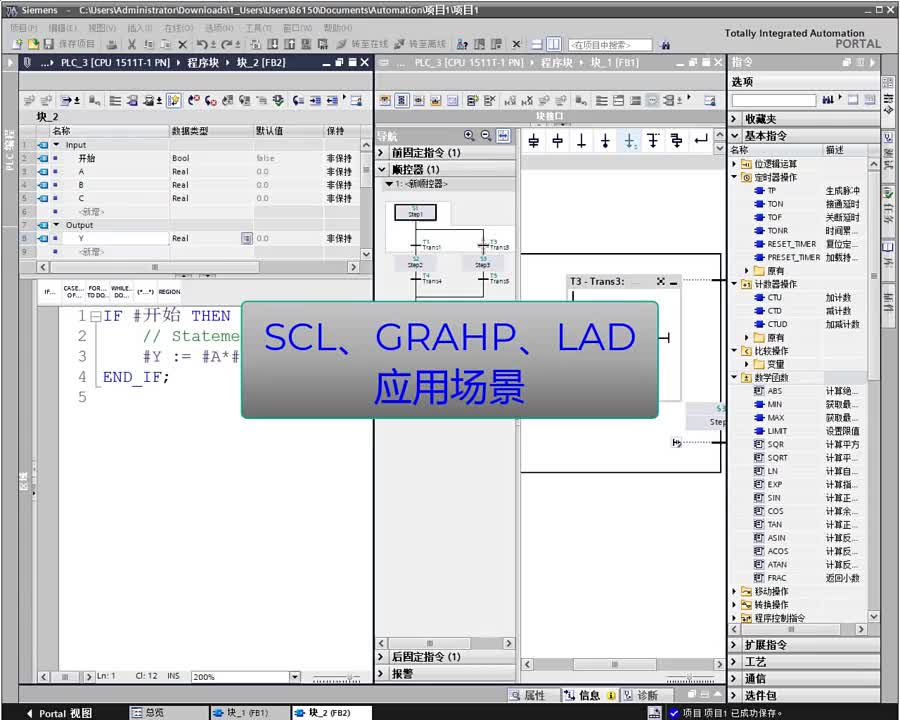Click the return-arrow close branch icon
Image resolution: width=900 pixels, height=720 pixels.
pos(701,140)
